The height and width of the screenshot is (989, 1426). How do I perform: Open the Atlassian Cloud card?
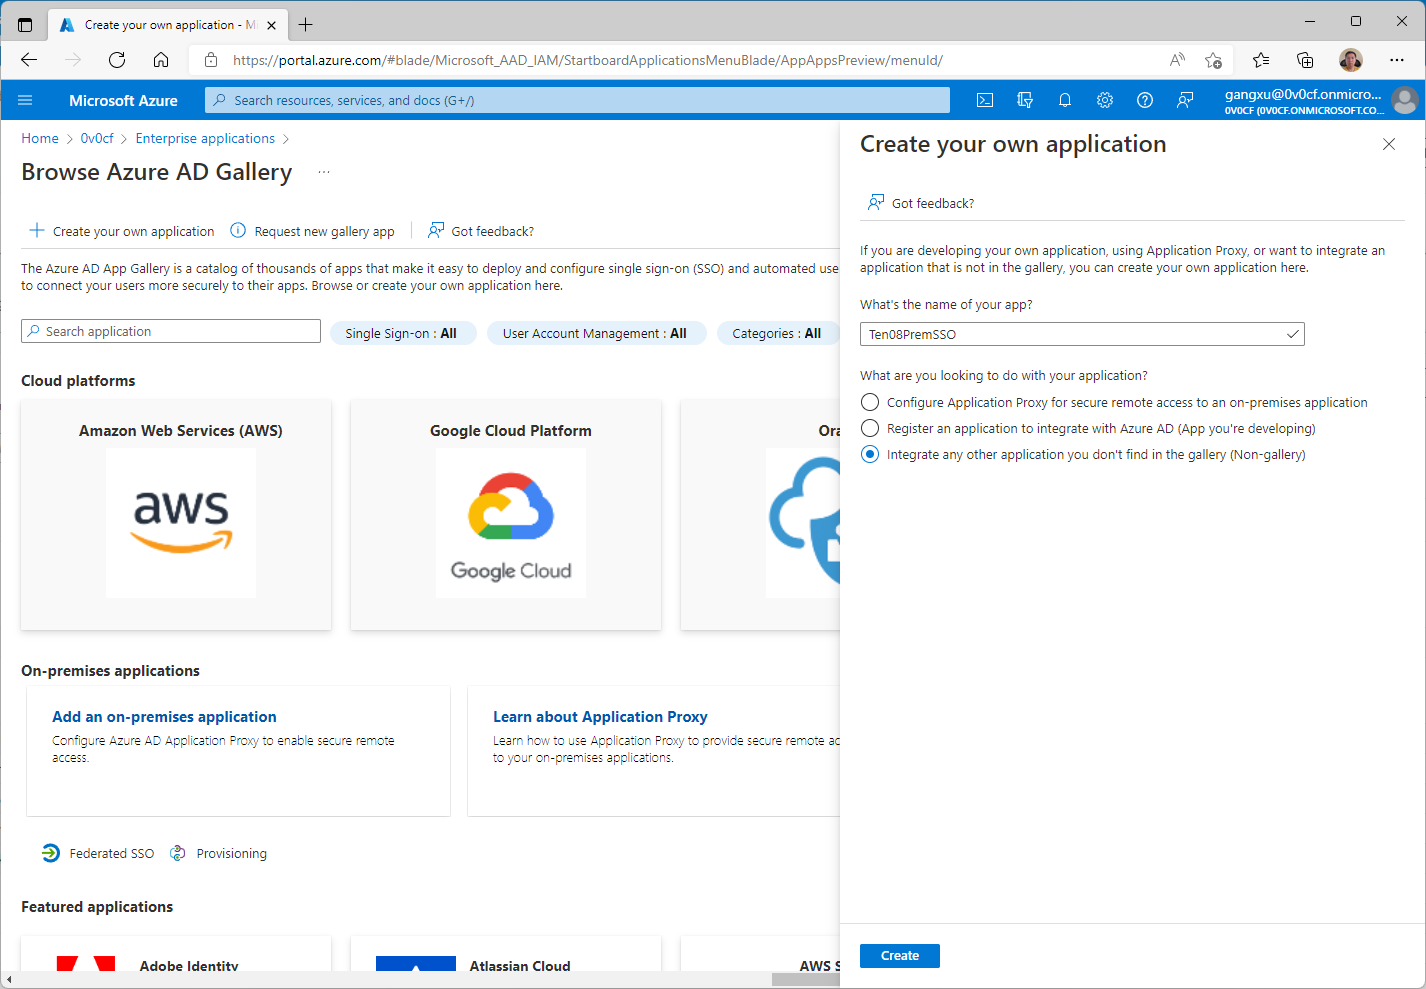point(506,954)
